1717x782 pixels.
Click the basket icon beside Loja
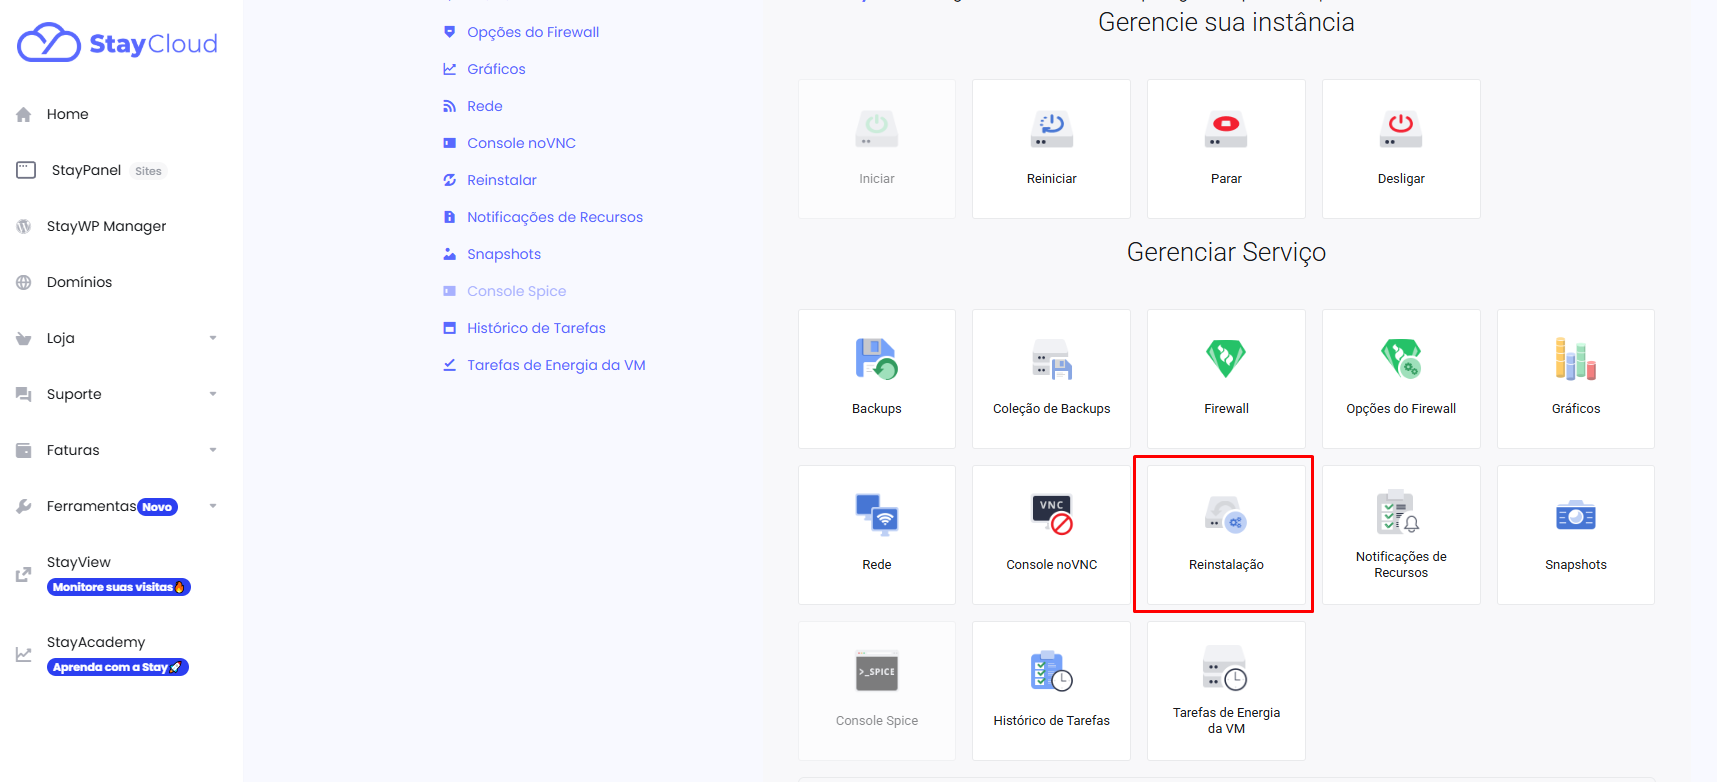point(24,338)
